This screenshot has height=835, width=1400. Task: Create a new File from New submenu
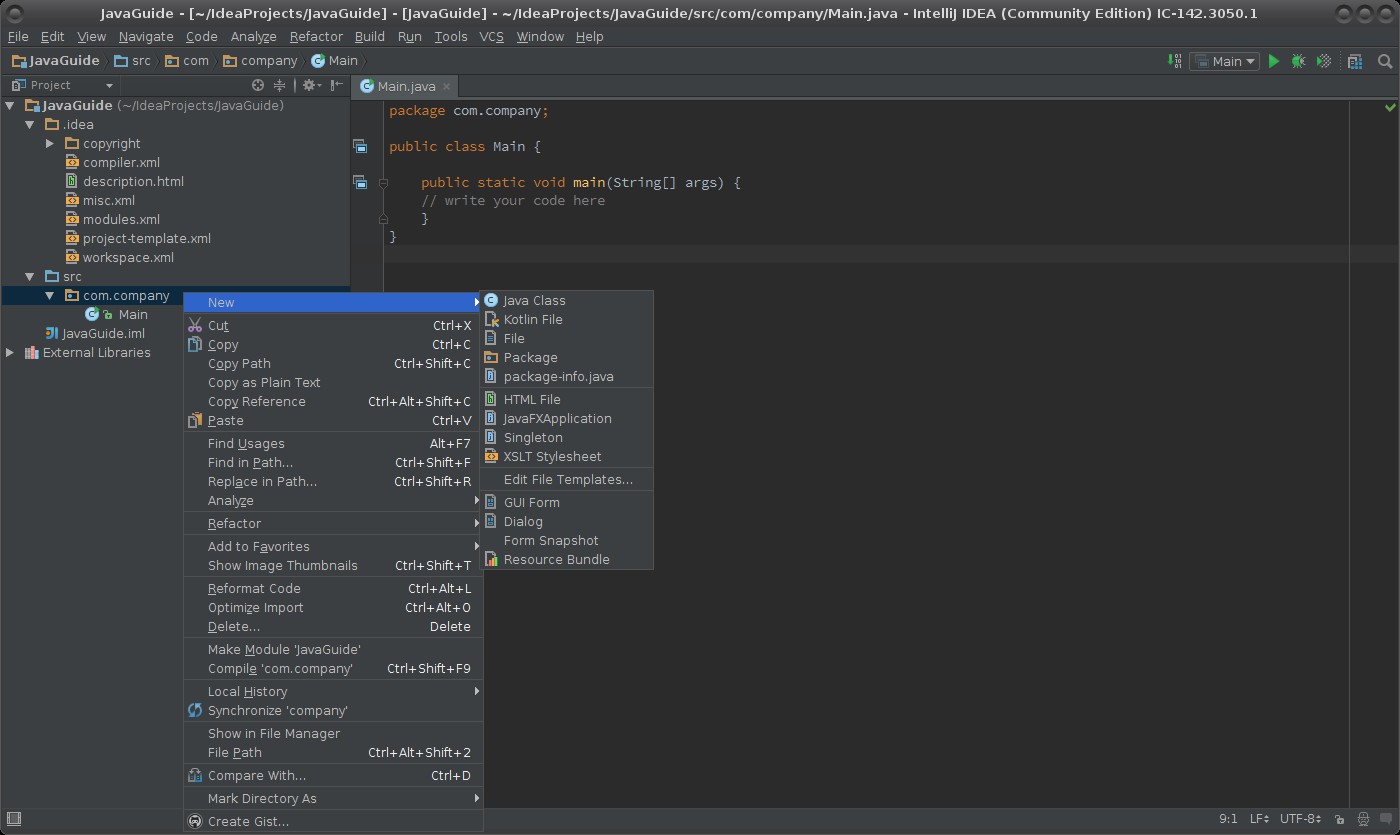pos(566,338)
